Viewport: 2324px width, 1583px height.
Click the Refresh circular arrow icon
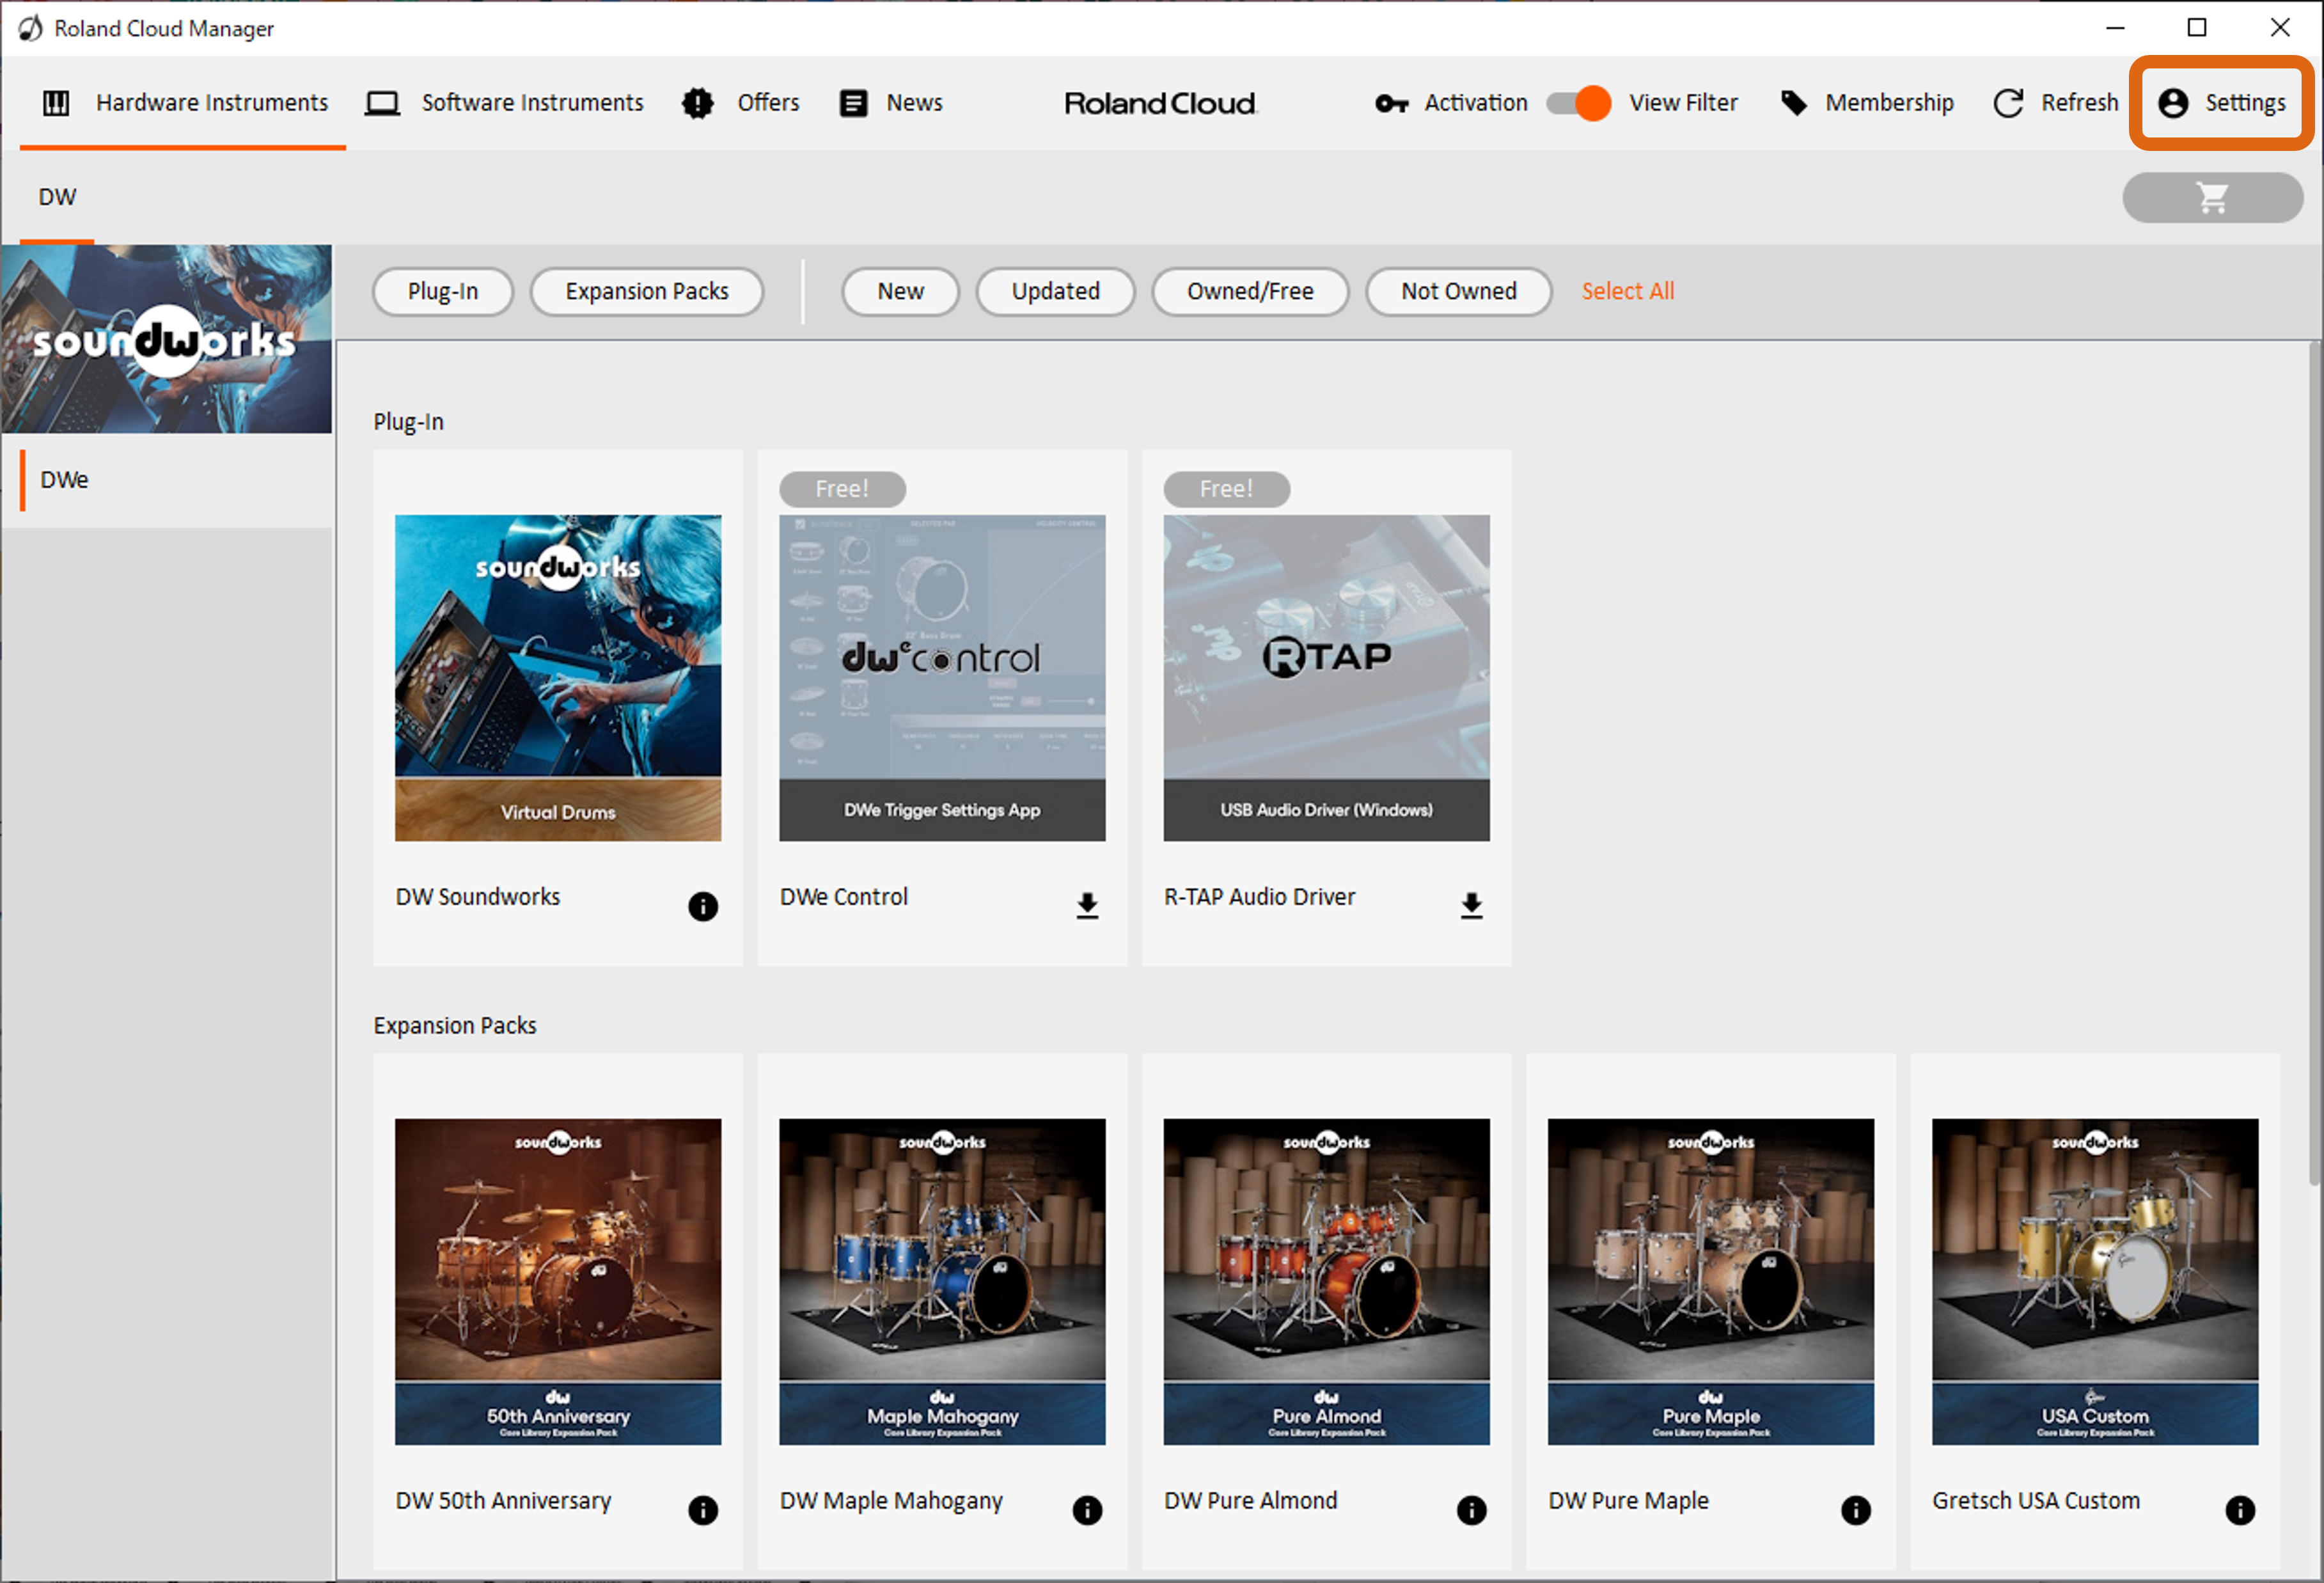click(x=2008, y=103)
